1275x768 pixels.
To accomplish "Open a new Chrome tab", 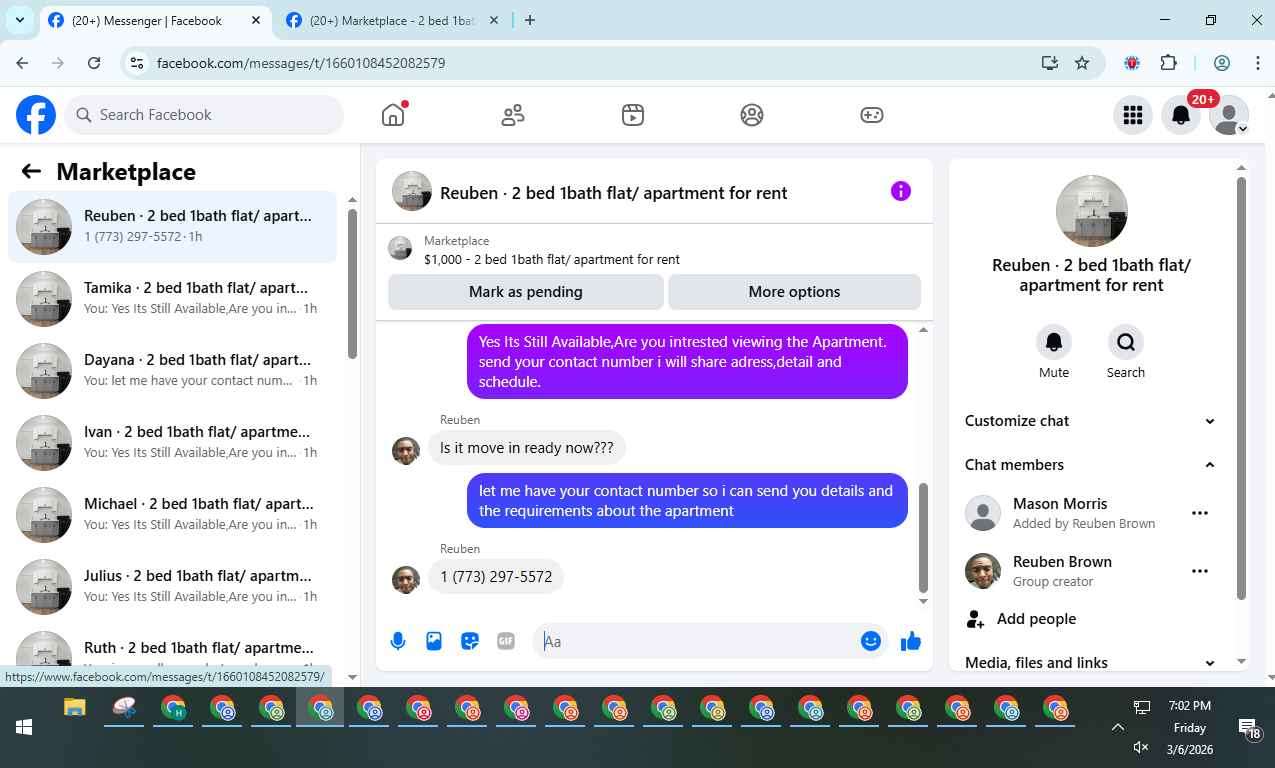I will pos(530,20).
